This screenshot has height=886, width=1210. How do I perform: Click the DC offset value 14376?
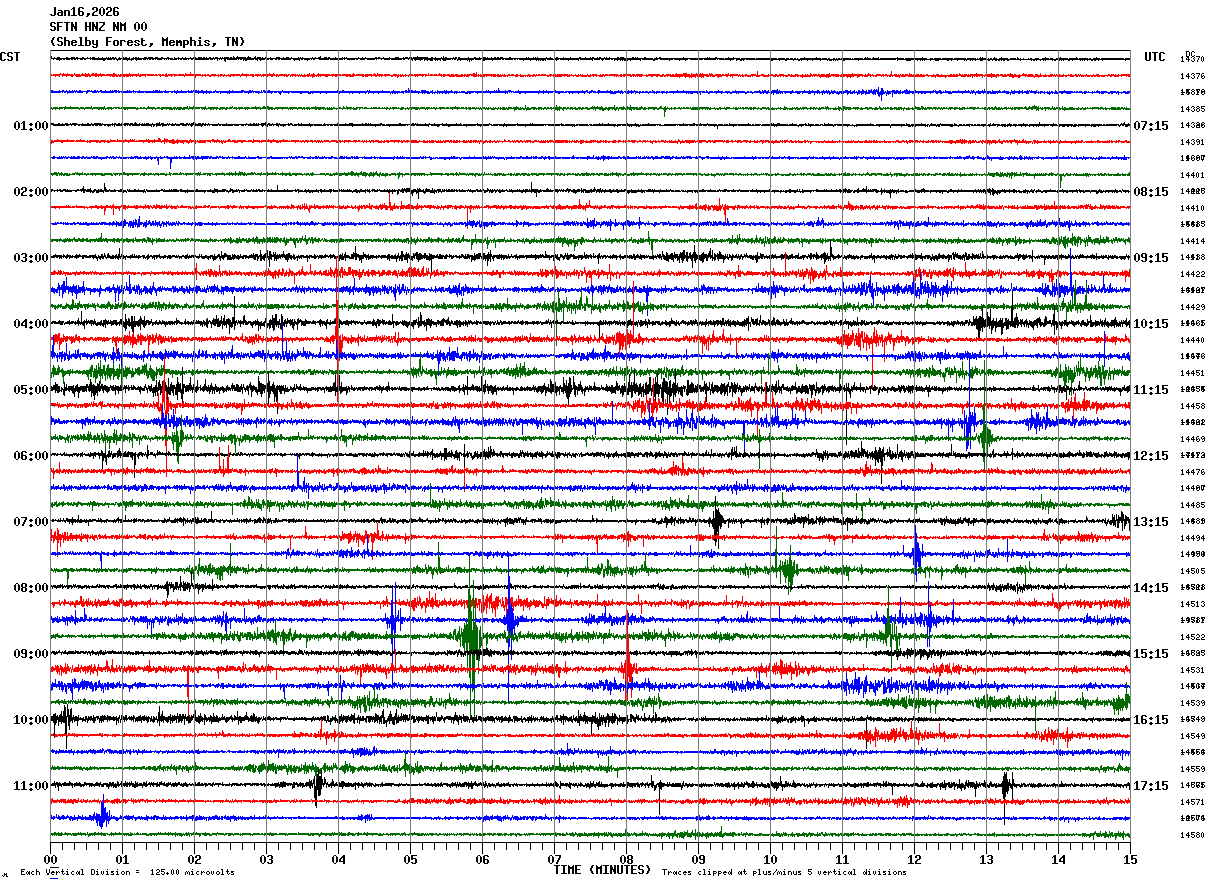coord(1192,76)
